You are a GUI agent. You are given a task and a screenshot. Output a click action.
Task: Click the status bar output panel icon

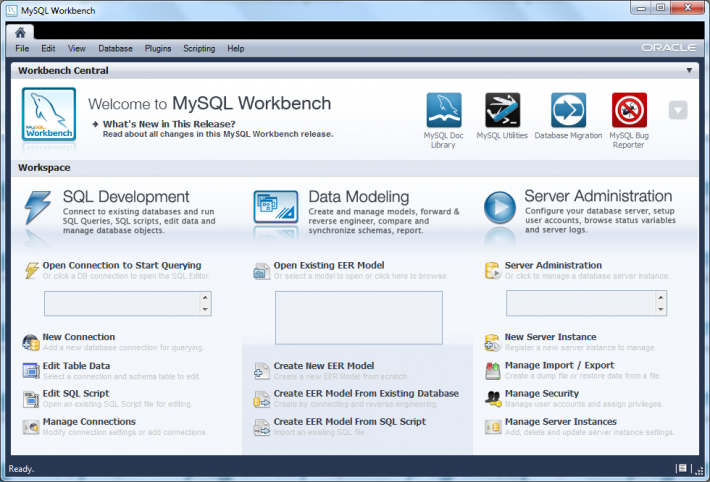point(682,468)
